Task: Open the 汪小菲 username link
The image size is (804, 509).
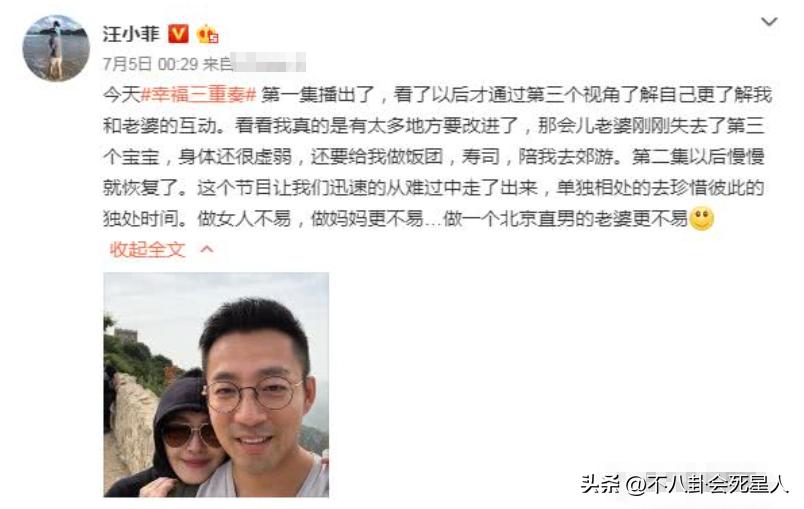Action: coord(131,34)
